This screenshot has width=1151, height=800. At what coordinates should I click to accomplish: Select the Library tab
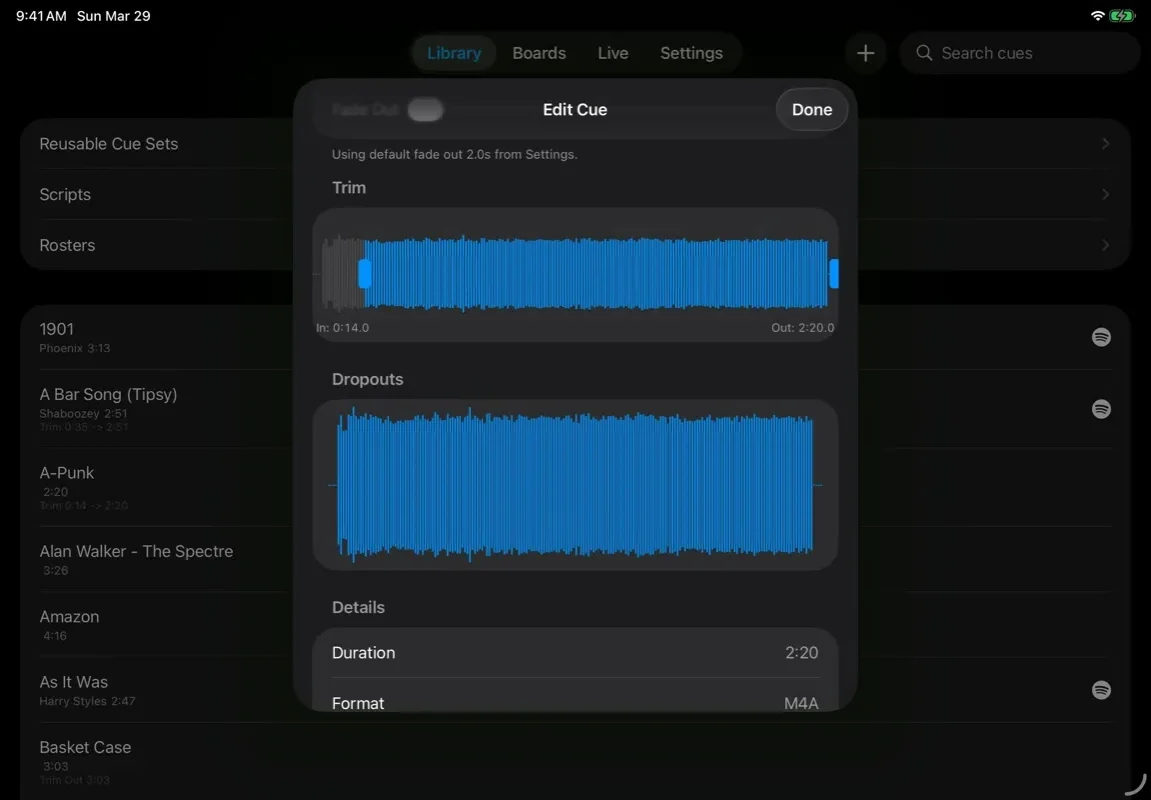click(x=454, y=53)
